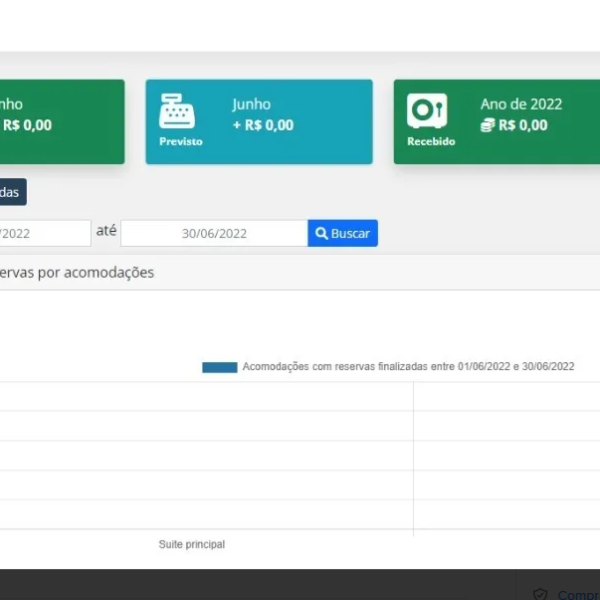Screen dimensions: 600x600
Task: Click the safe icon on Recebido card
Action: (x=426, y=111)
